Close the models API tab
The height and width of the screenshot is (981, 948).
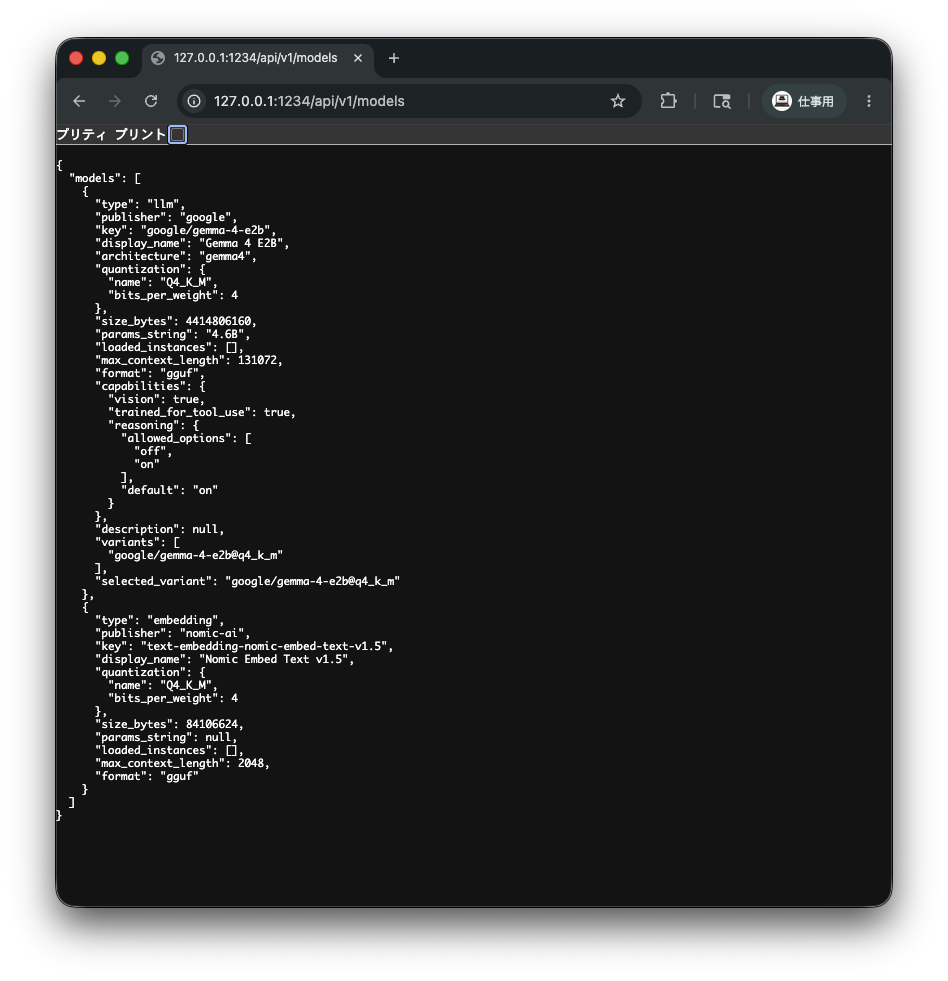[x=358, y=58]
